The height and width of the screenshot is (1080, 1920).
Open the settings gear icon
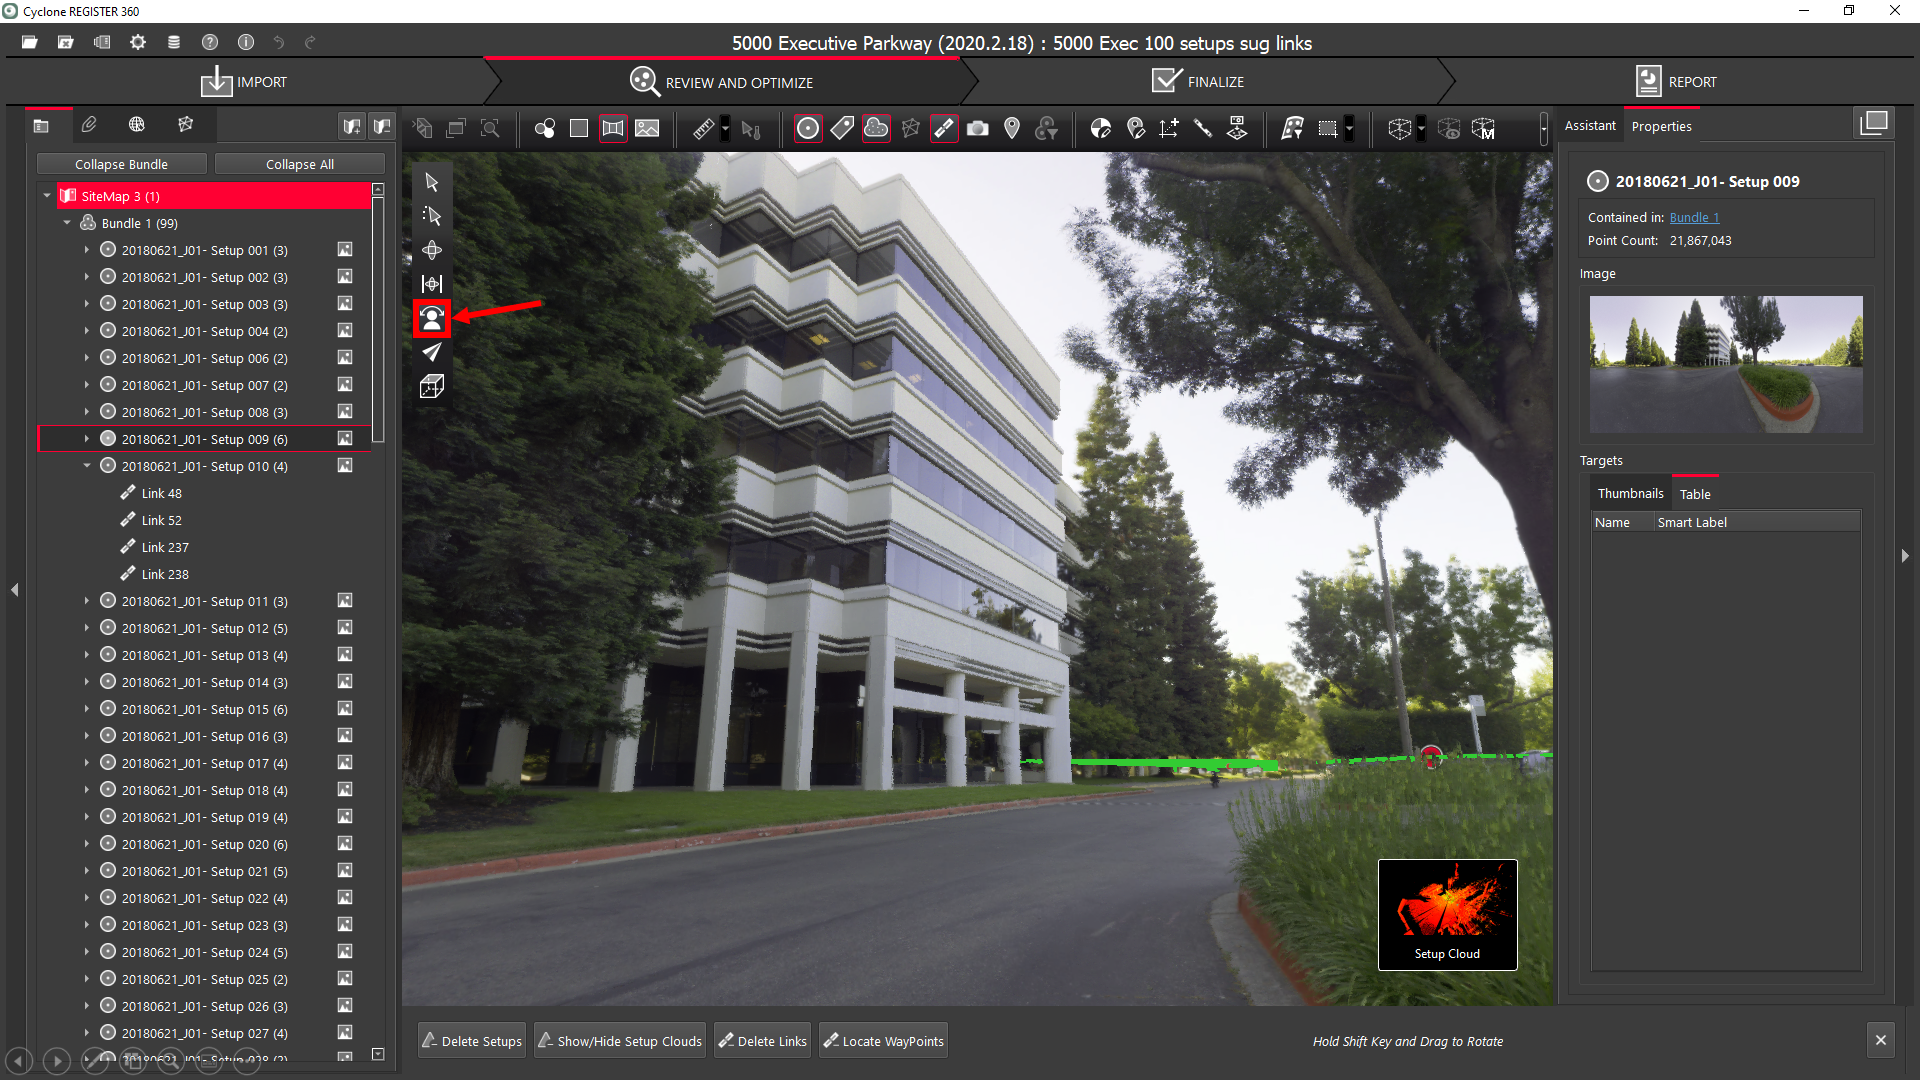click(x=138, y=42)
